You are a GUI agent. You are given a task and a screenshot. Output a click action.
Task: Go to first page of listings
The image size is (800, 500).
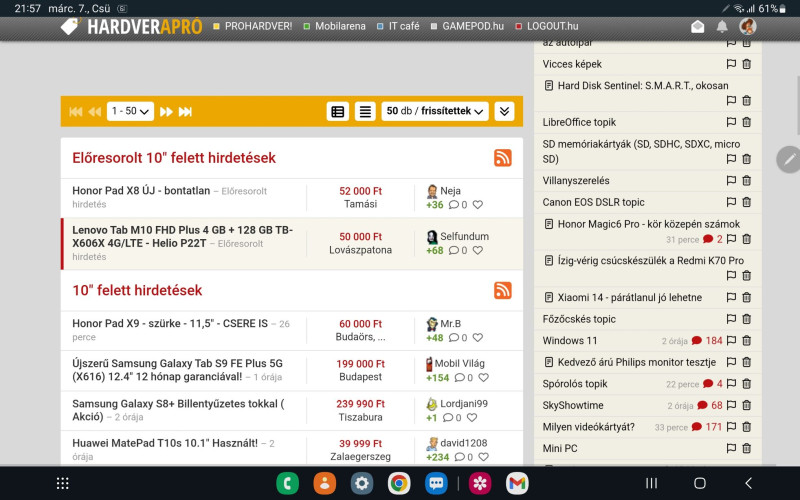76,111
